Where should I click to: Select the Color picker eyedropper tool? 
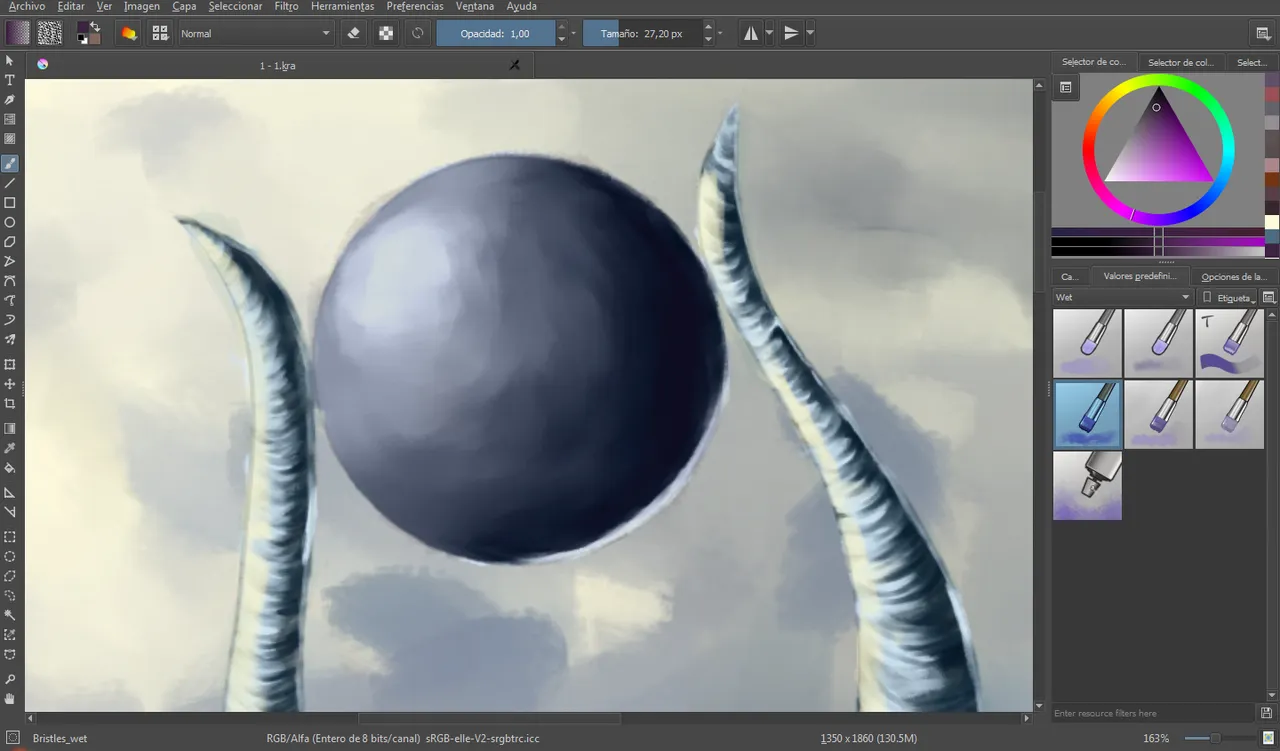[10, 448]
